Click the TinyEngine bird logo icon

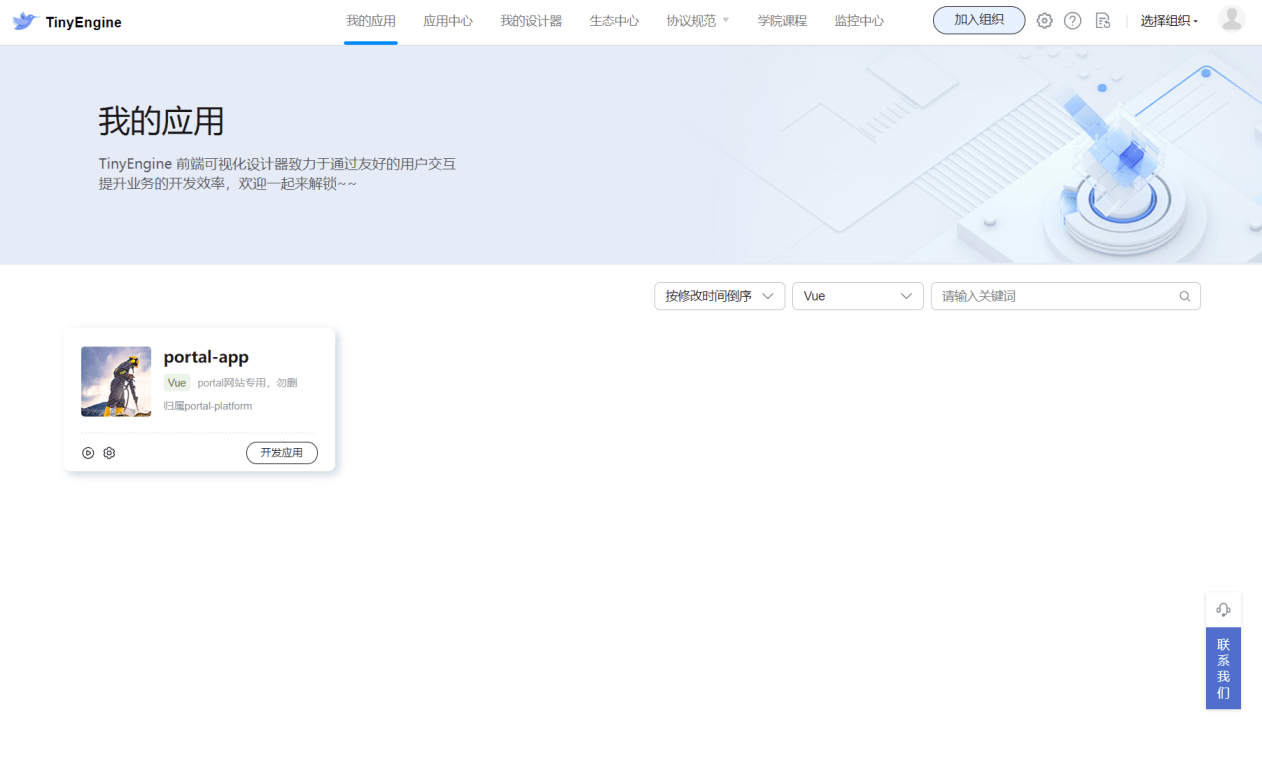(24, 19)
